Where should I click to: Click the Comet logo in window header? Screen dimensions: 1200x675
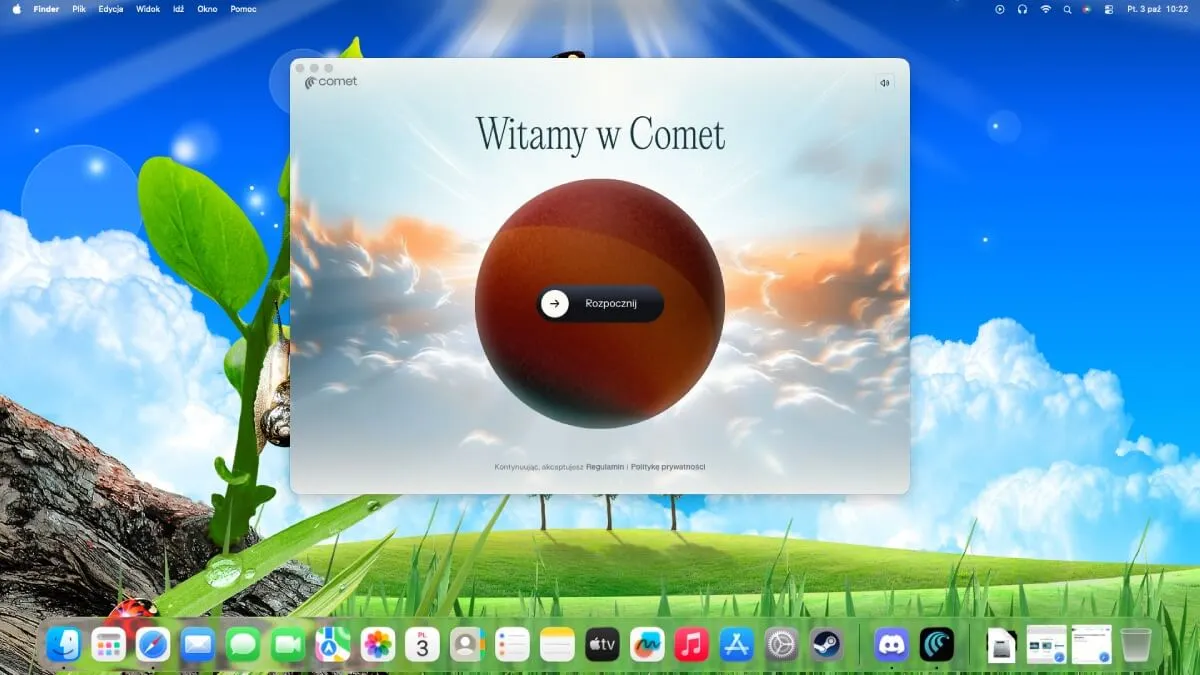tap(331, 82)
